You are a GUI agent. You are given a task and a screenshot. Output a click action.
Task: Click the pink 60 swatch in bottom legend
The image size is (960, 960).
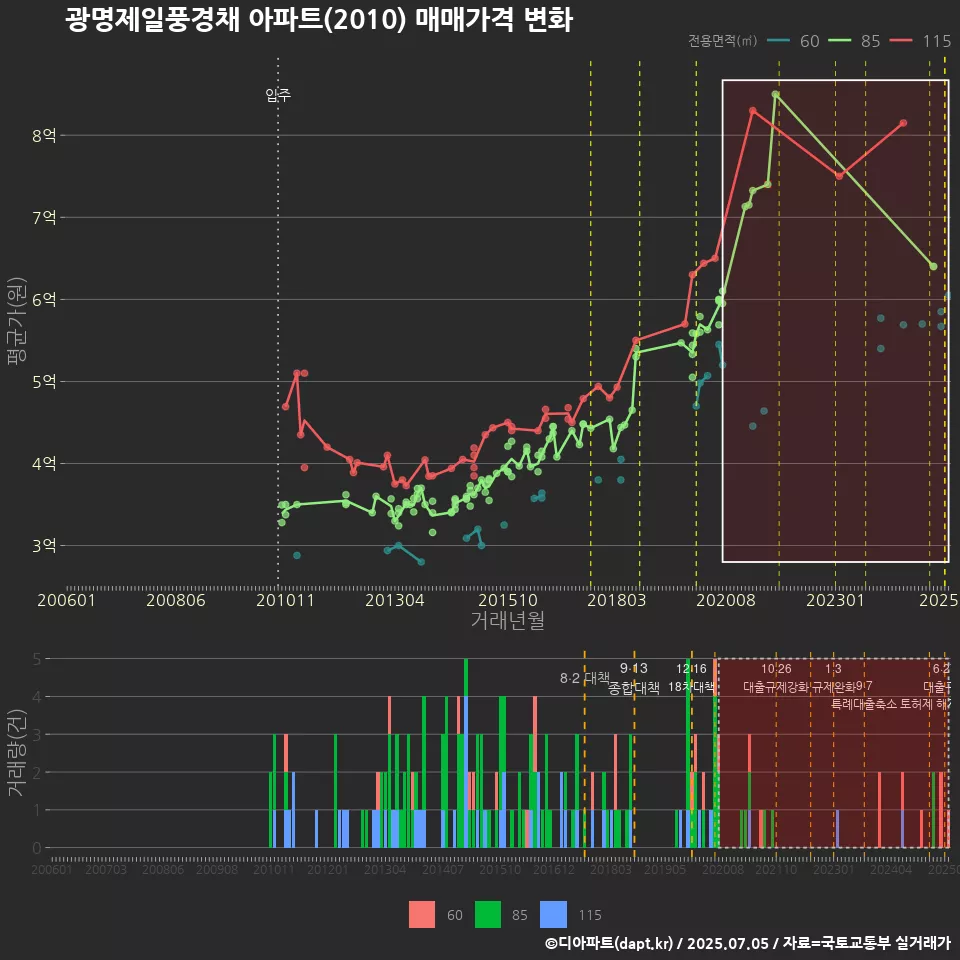coord(422,915)
